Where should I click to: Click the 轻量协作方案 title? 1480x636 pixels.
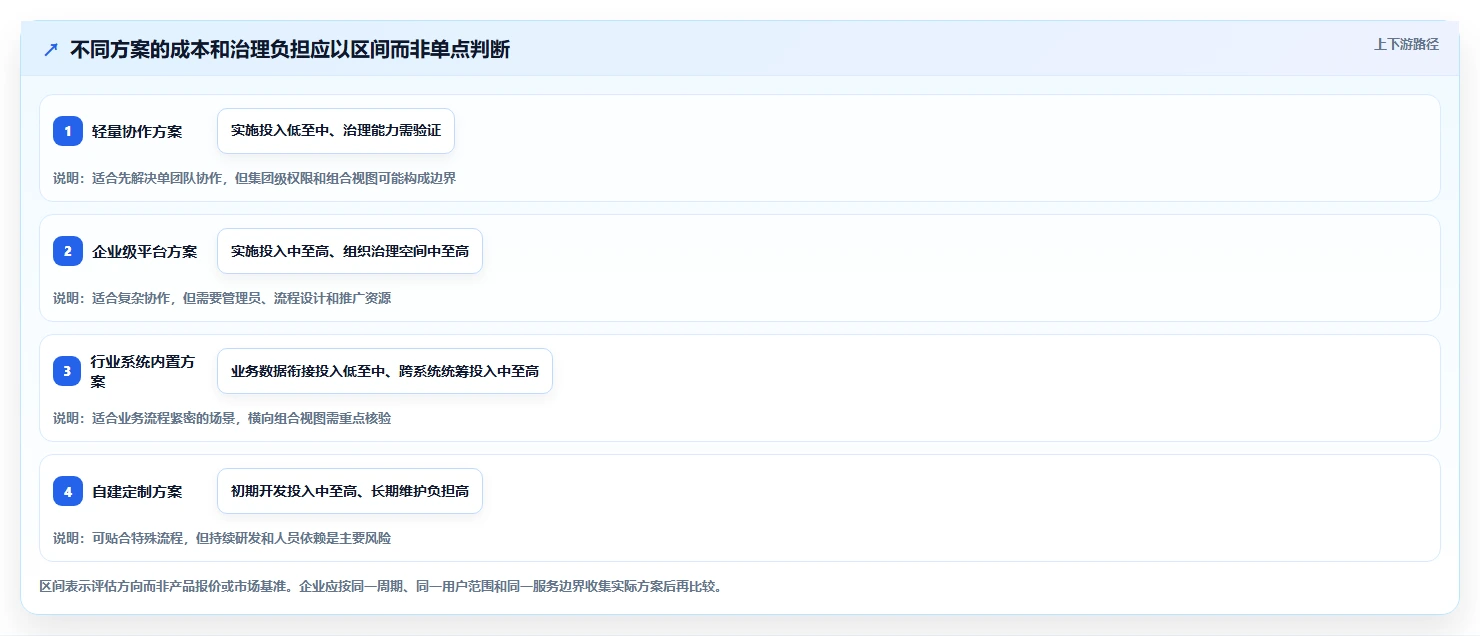pyautogui.click(x=137, y=131)
